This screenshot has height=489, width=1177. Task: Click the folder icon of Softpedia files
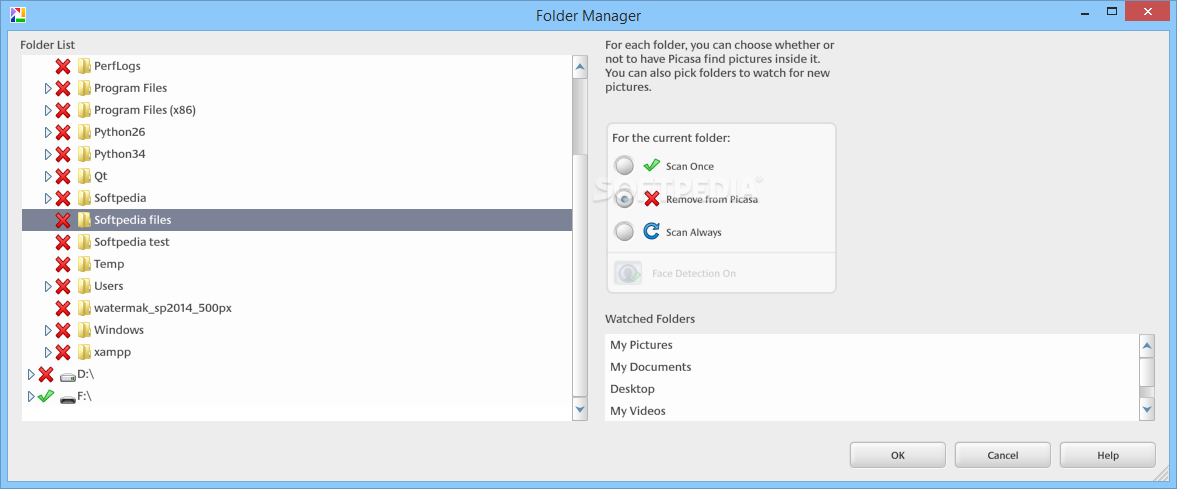tap(84, 220)
